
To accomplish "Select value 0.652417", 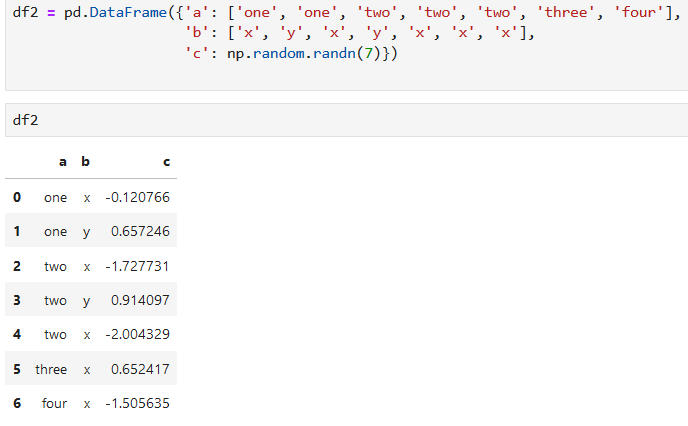I will point(140,369).
